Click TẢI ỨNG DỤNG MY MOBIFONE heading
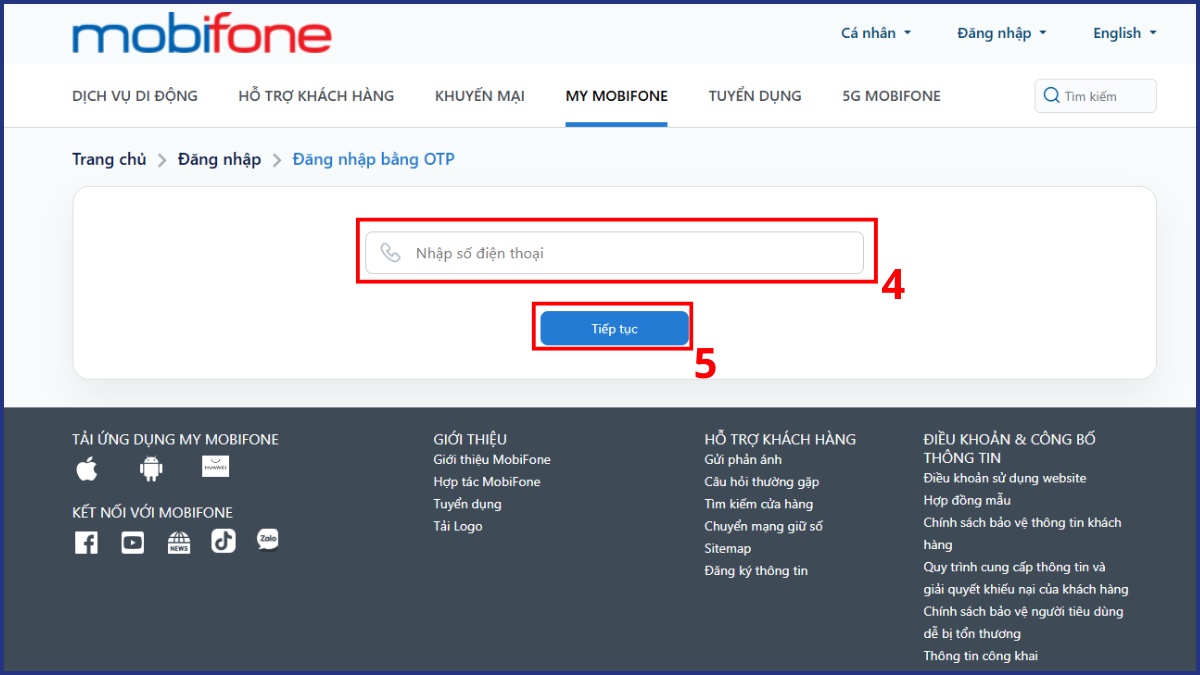 pos(175,439)
